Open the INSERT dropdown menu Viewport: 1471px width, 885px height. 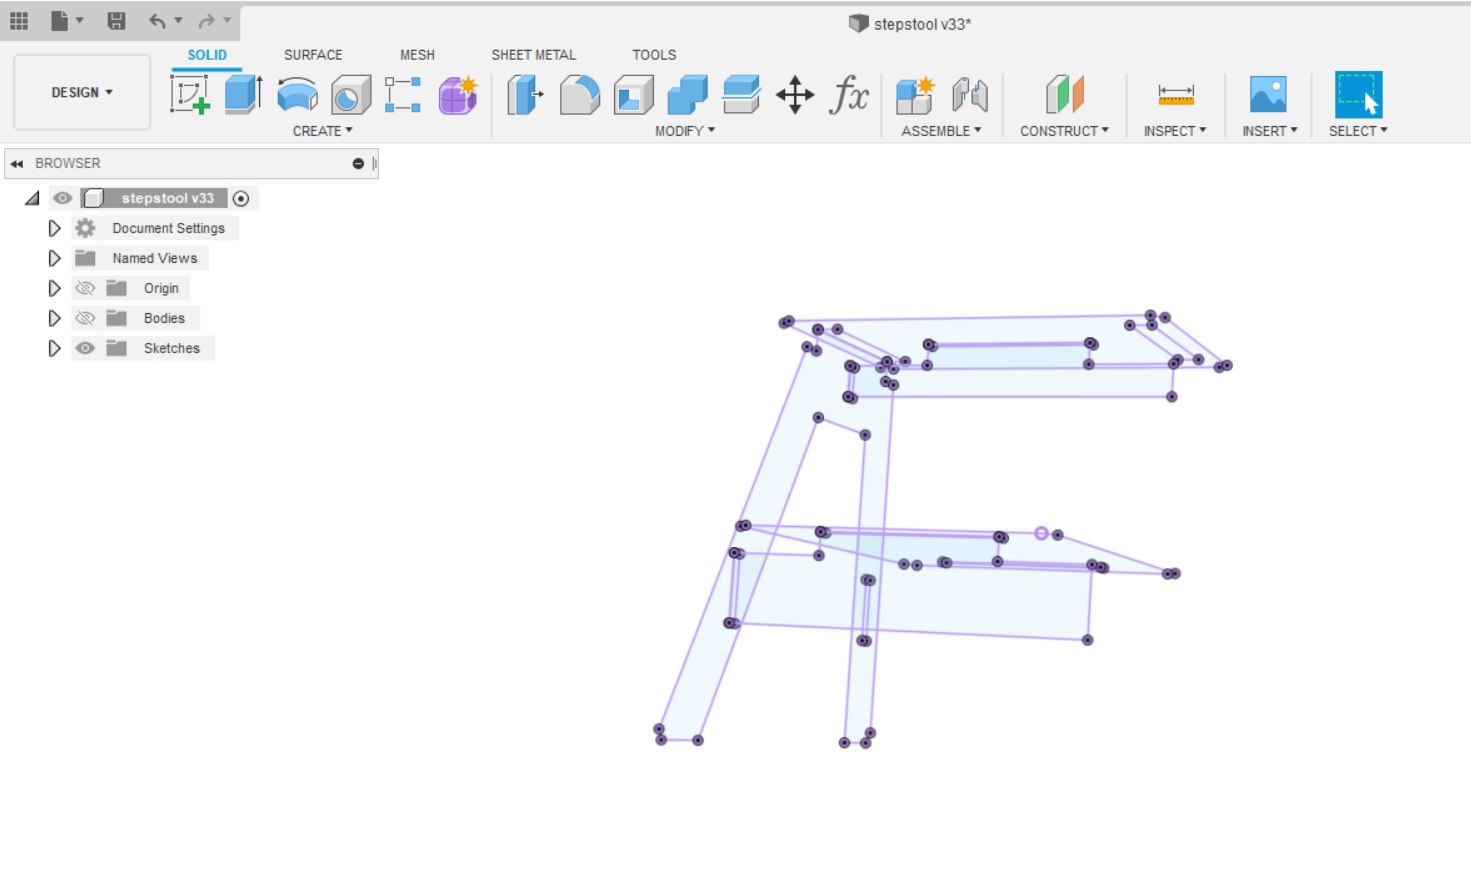pyautogui.click(x=1270, y=131)
